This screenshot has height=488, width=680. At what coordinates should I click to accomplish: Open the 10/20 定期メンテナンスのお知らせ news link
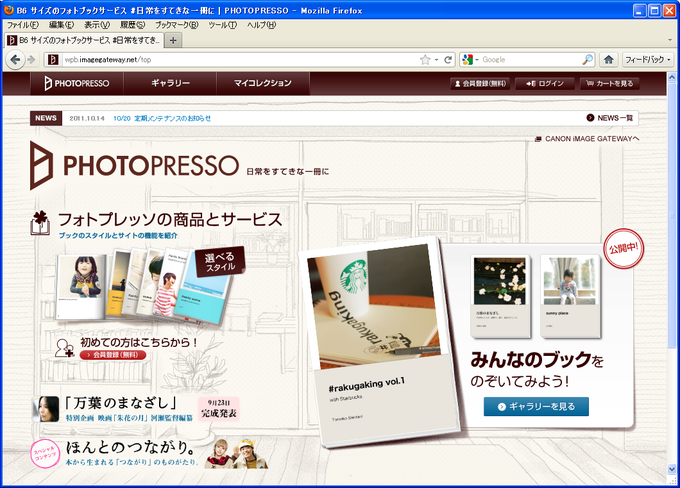pyautogui.click(x=162, y=118)
